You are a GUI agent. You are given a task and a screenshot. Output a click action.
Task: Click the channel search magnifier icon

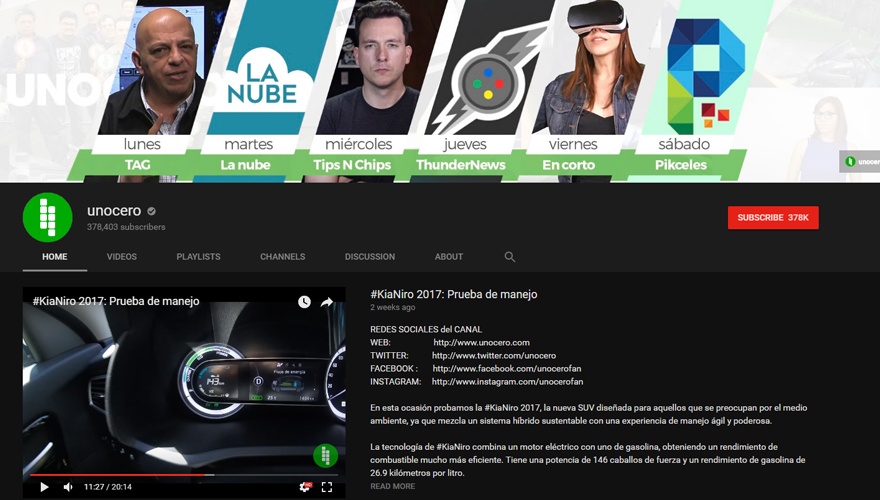510,256
